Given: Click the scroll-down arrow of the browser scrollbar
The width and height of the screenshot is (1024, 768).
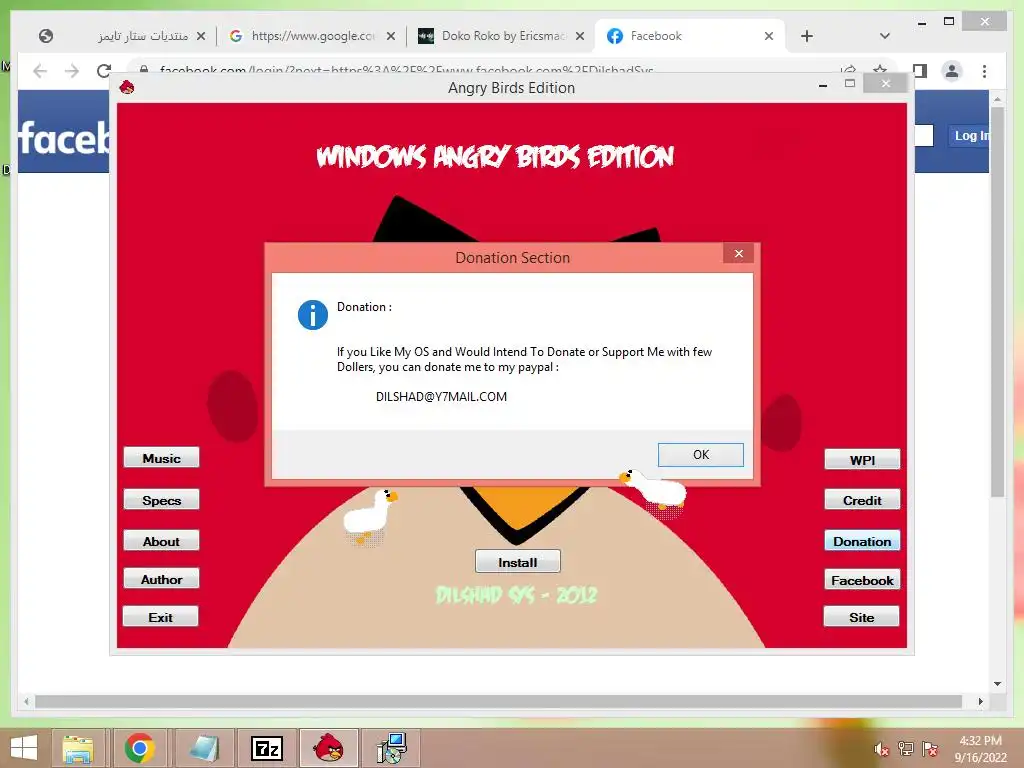Looking at the screenshot, I should [x=997, y=684].
